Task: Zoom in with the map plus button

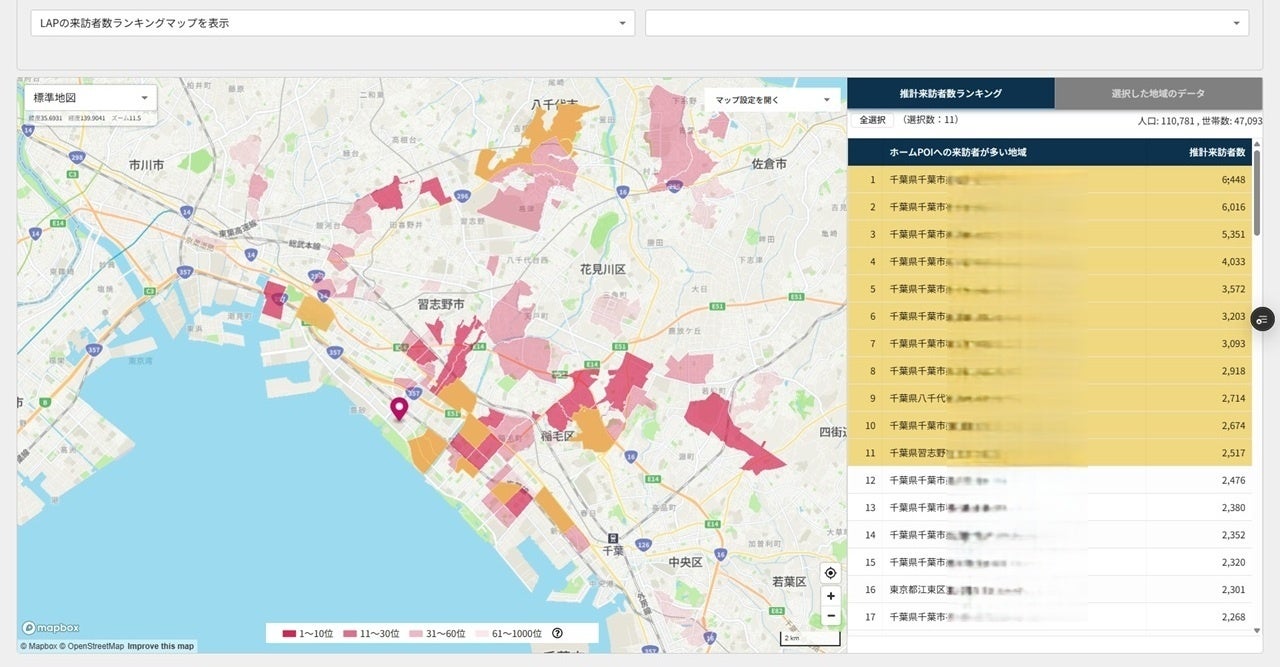Action: (830, 595)
